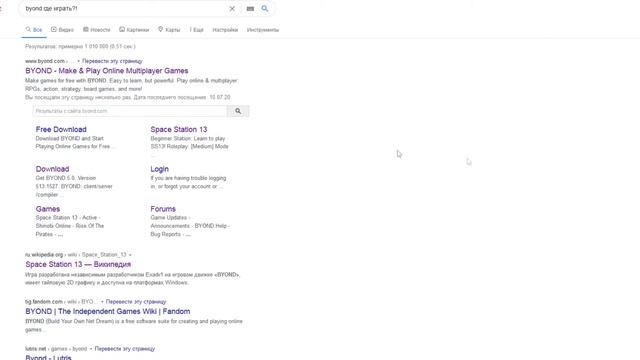This screenshot has width=640, height=360.
Task: Select the 'Все' results tab
Action: [34, 30]
